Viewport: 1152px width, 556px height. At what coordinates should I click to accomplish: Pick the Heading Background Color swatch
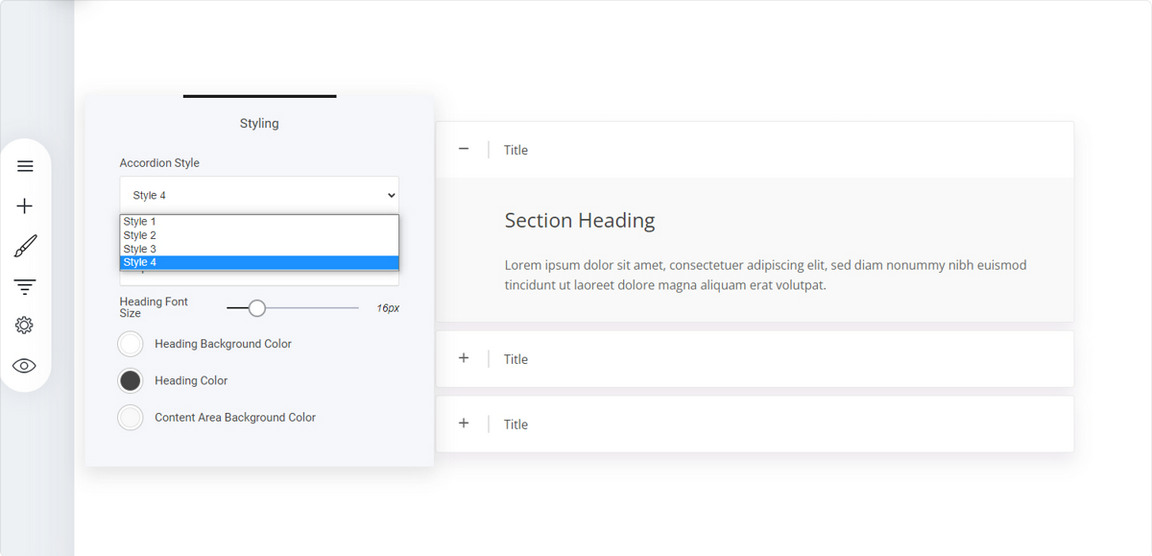pyautogui.click(x=130, y=344)
